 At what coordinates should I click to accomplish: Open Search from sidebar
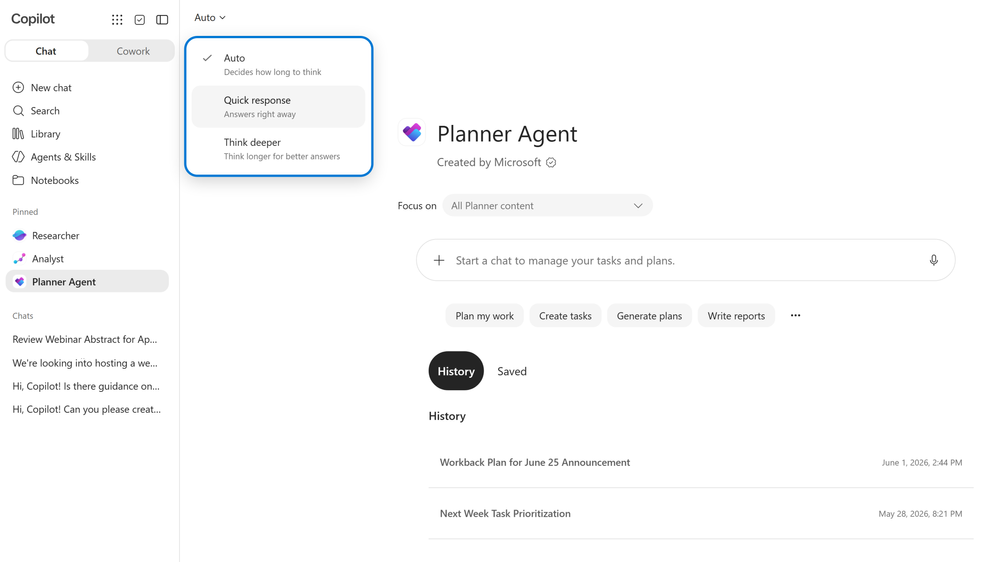coord(87,111)
